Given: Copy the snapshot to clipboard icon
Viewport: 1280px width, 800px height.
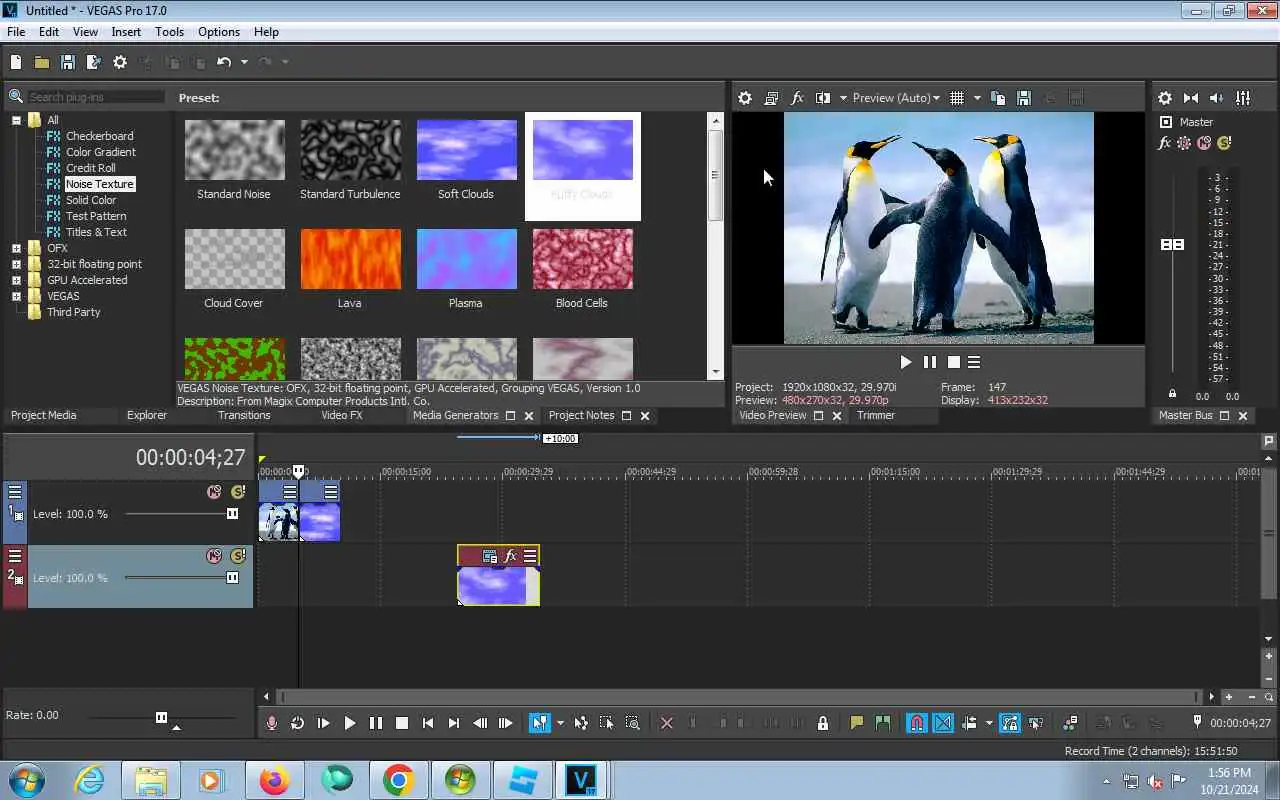Looking at the screenshot, I should coord(998,98).
